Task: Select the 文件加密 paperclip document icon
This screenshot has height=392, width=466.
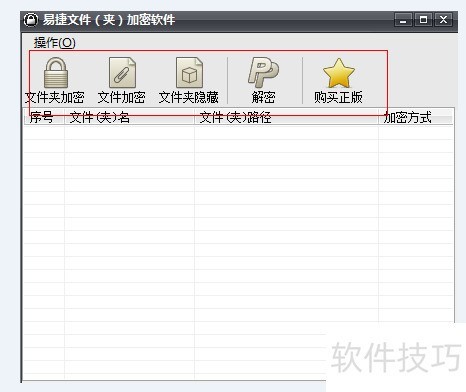Action: 122,72
